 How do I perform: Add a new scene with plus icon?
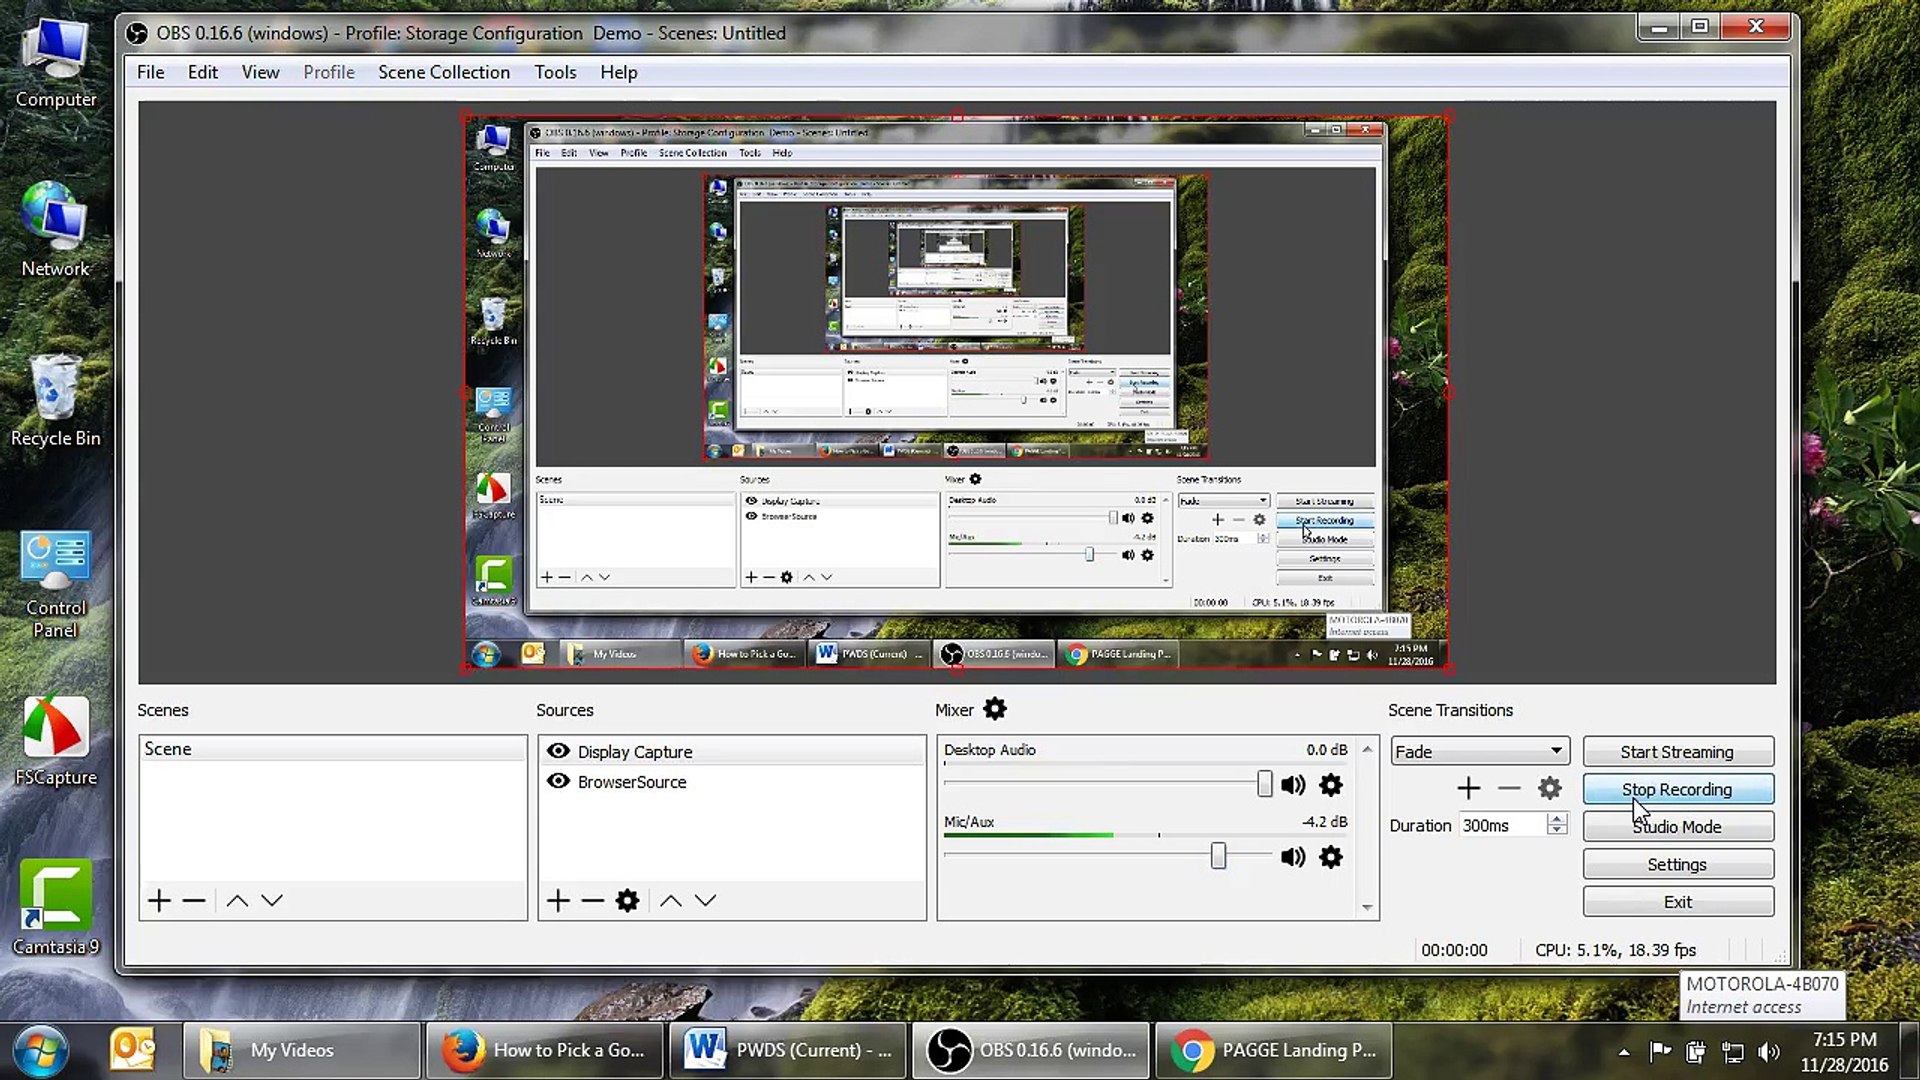tap(159, 901)
